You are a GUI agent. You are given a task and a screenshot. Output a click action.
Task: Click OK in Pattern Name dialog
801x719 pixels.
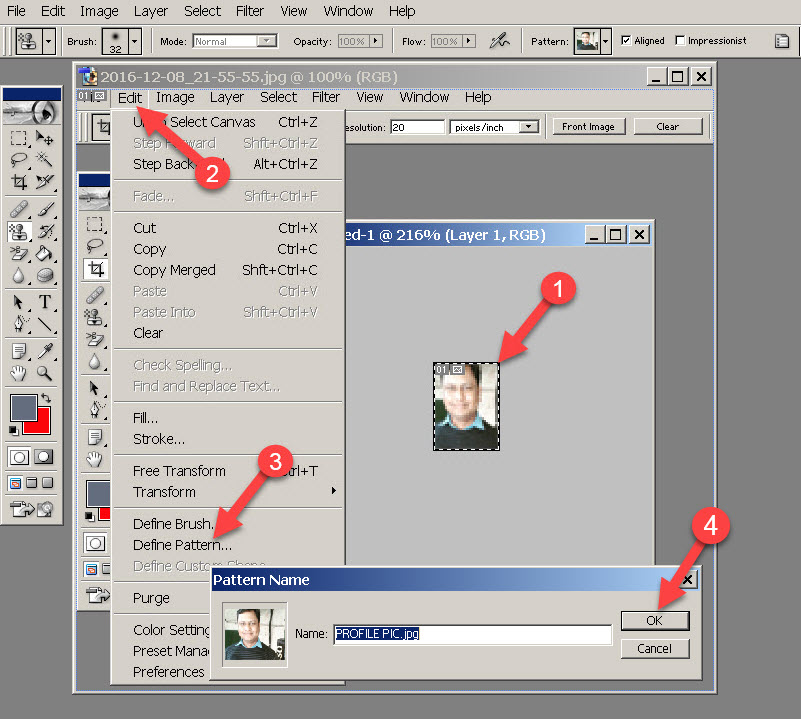coord(654,620)
